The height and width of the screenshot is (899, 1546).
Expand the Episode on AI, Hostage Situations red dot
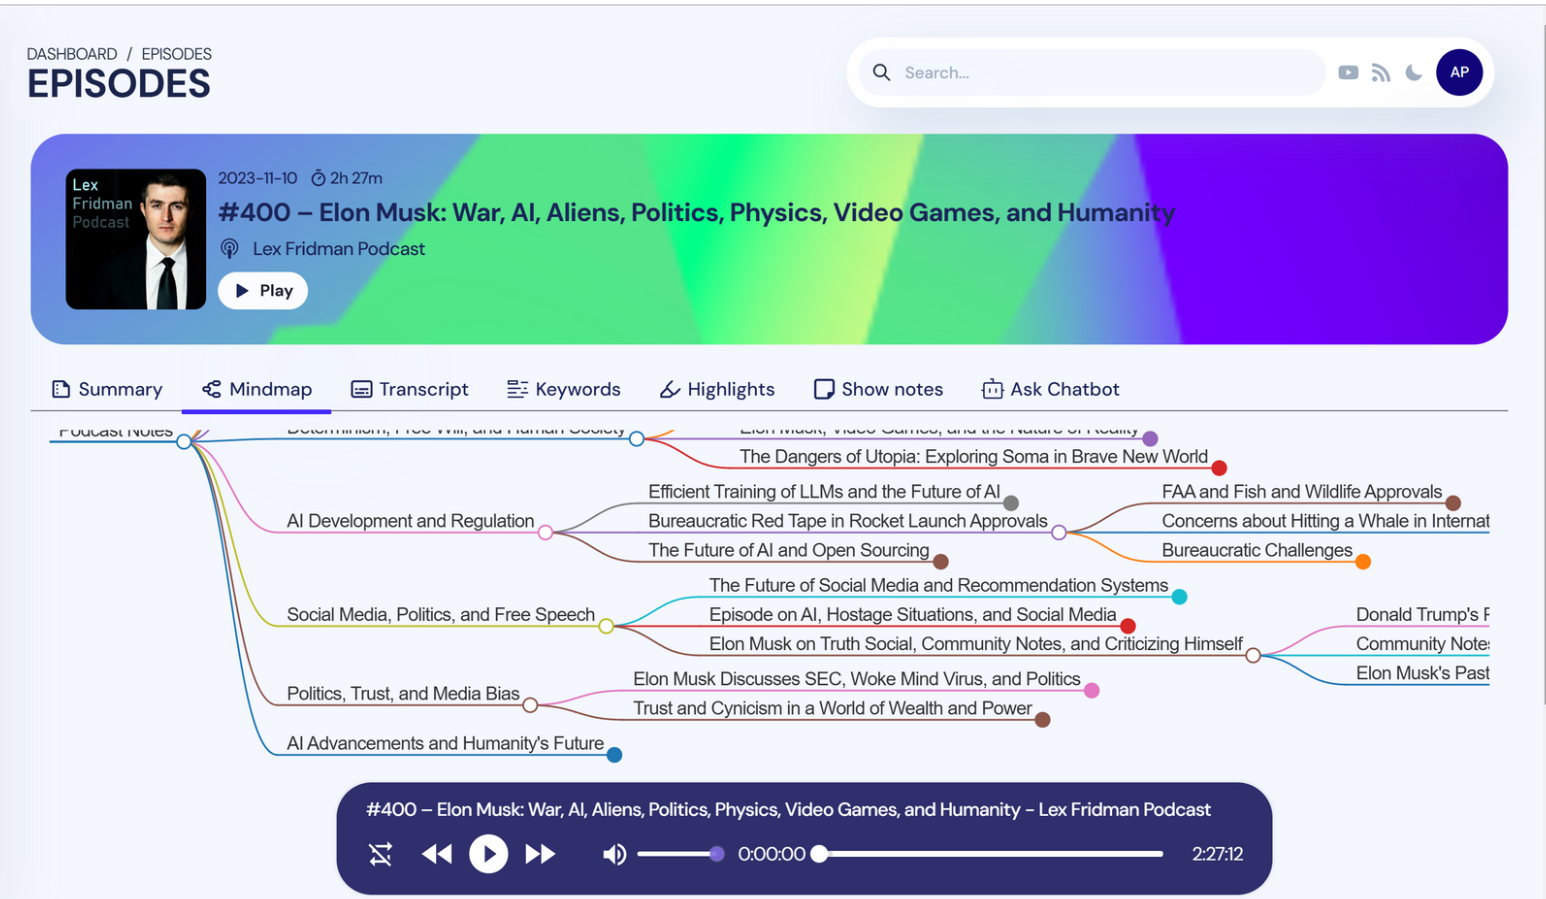pos(1128,626)
